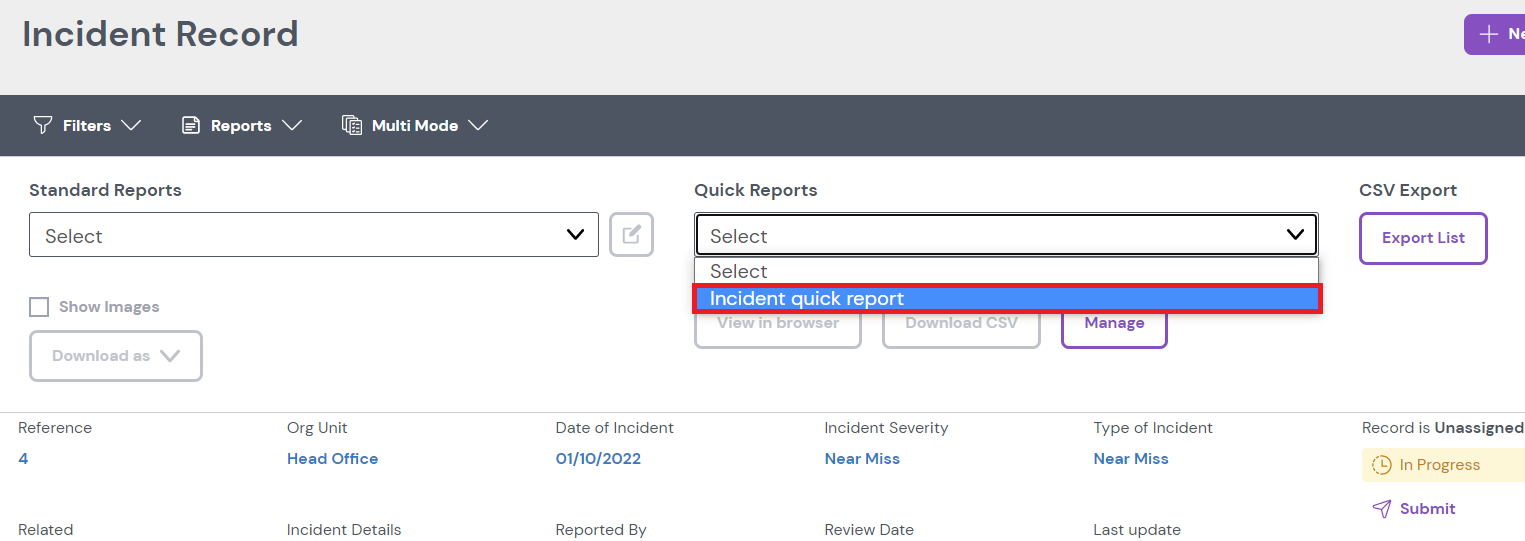The height and width of the screenshot is (541, 1525).
Task: Open the Multi Mode menu
Action: coord(415,125)
